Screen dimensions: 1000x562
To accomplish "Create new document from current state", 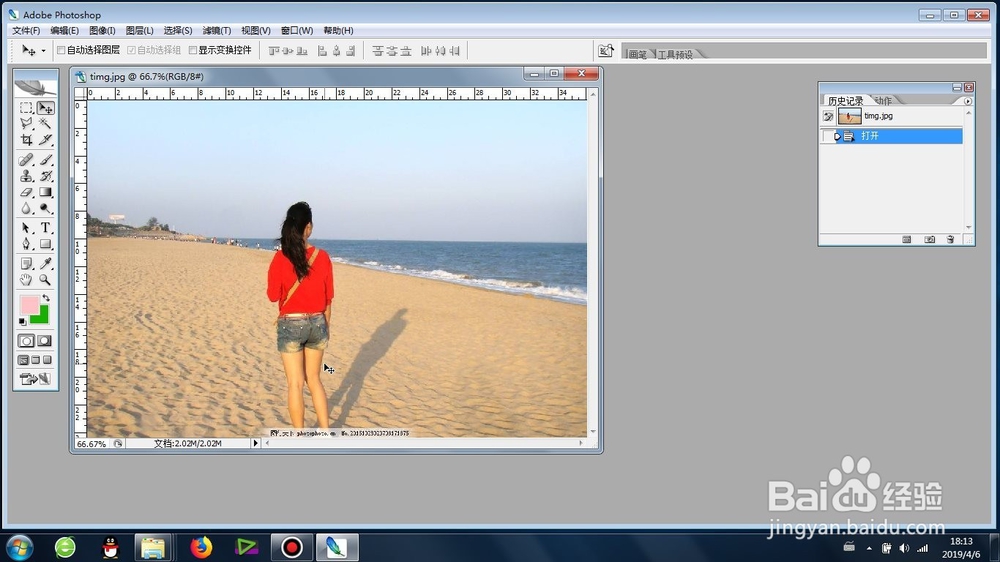I will tap(907, 239).
